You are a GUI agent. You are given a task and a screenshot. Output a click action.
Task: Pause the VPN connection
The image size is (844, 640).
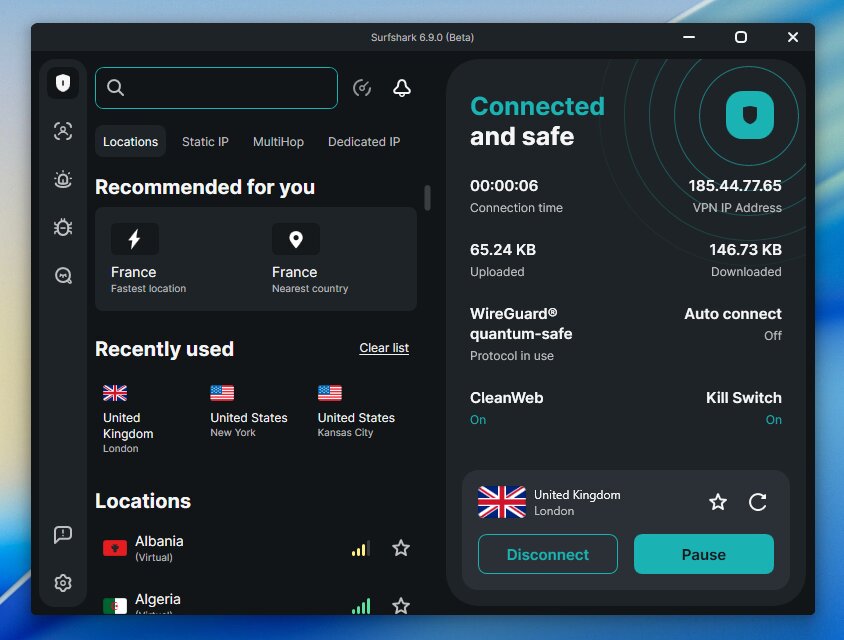pyautogui.click(x=703, y=554)
